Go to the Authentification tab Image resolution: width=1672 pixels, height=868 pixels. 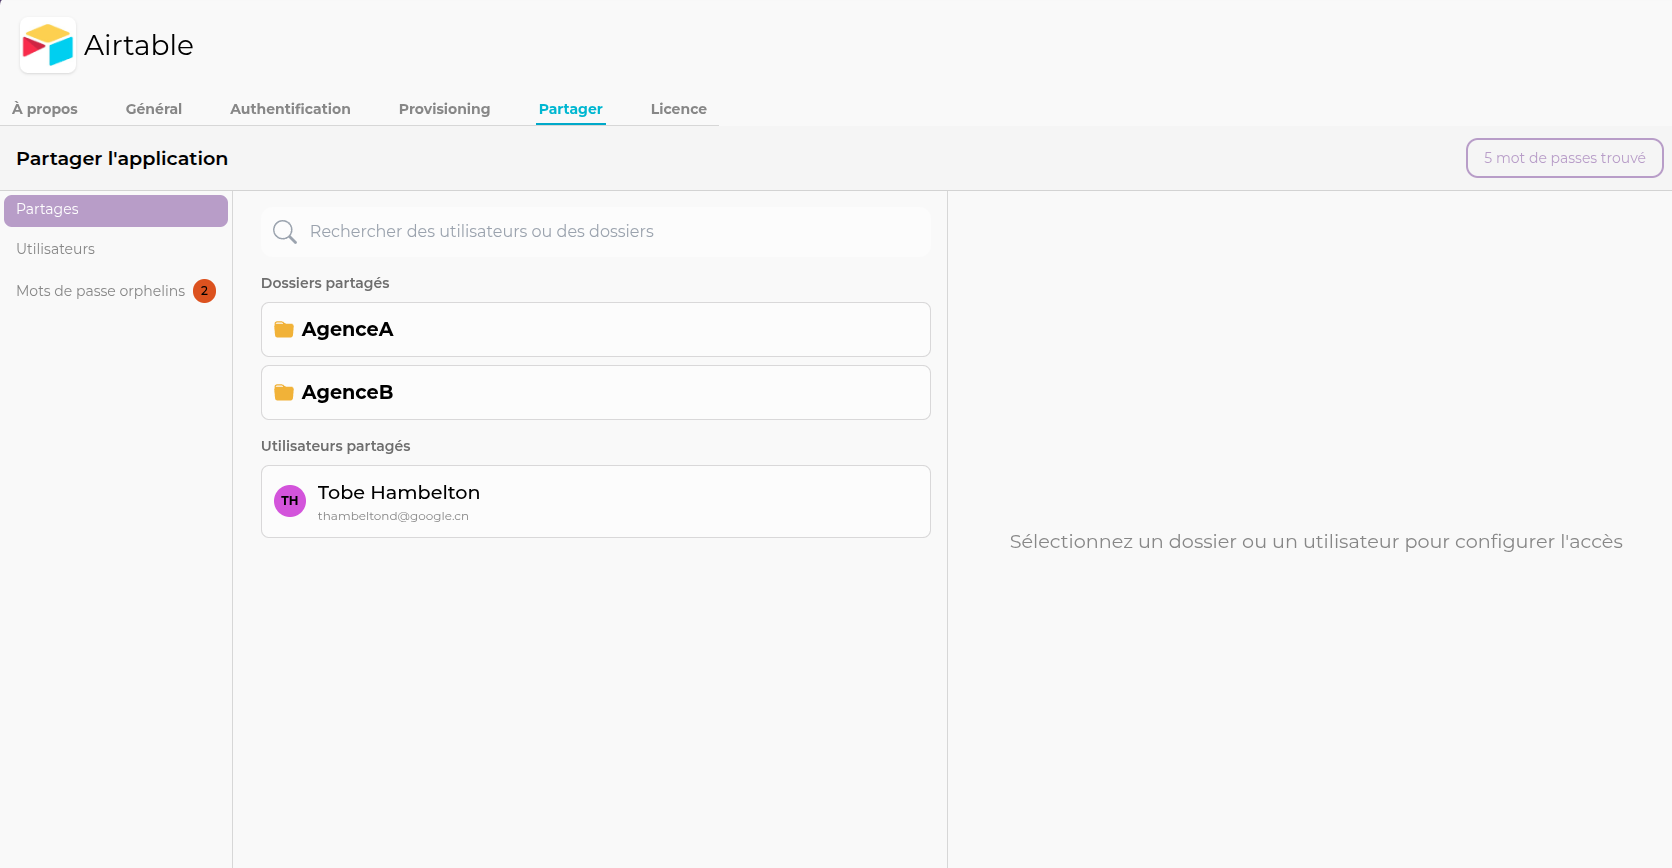coord(290,109)
